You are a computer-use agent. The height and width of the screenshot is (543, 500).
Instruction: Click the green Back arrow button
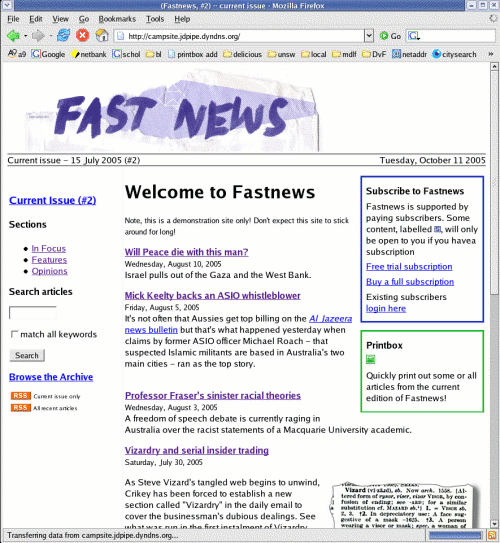(x=13, y=36)
